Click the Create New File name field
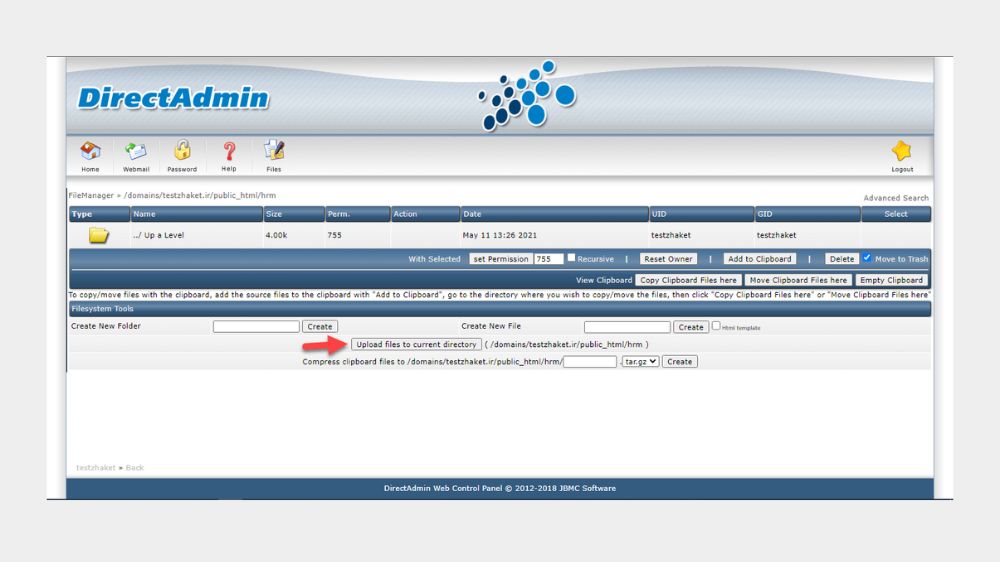The image size is (1000, 562). point(627,327)
